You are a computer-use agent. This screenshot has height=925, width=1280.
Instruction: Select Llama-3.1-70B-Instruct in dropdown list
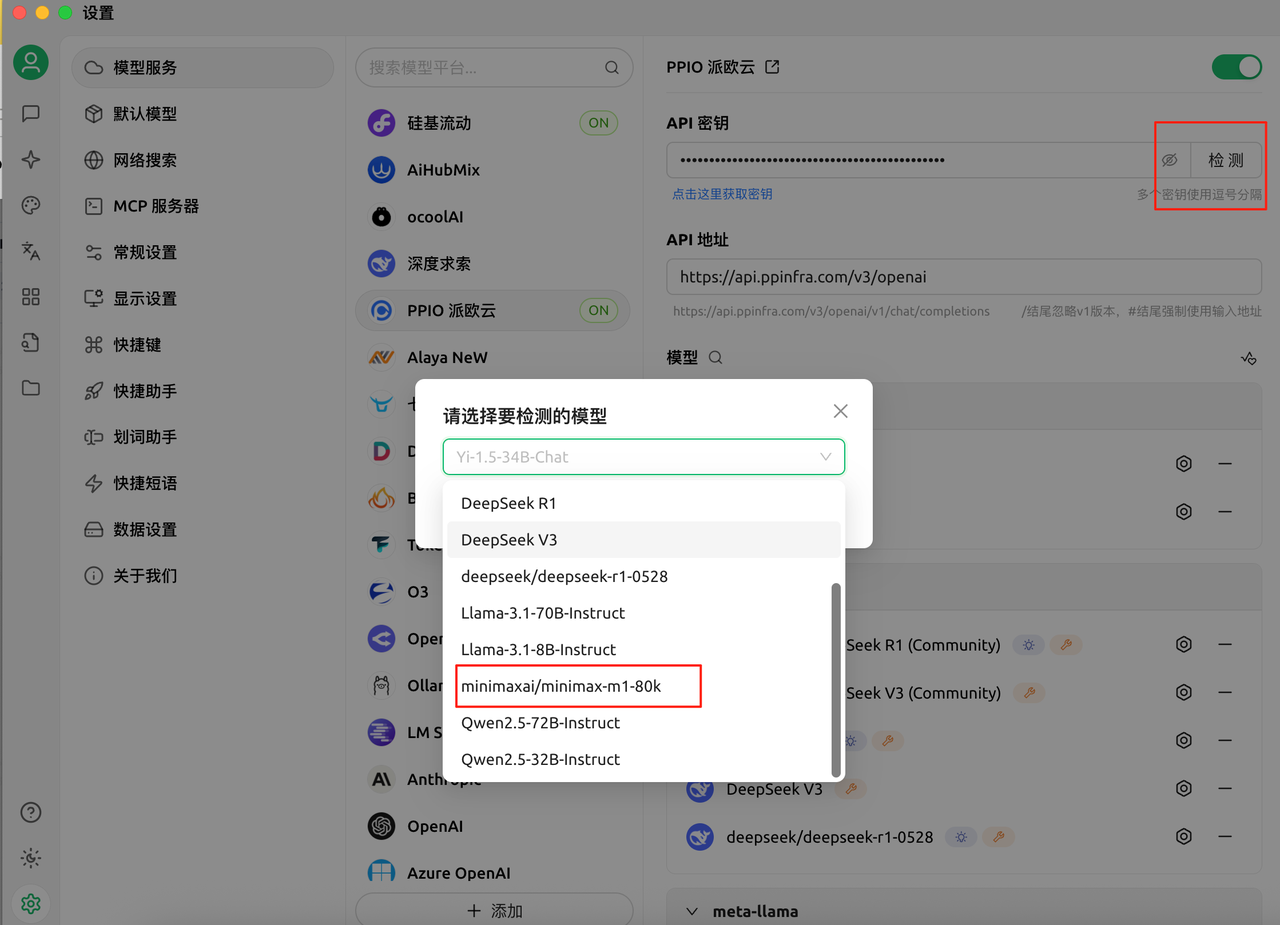tap(643, 613)
